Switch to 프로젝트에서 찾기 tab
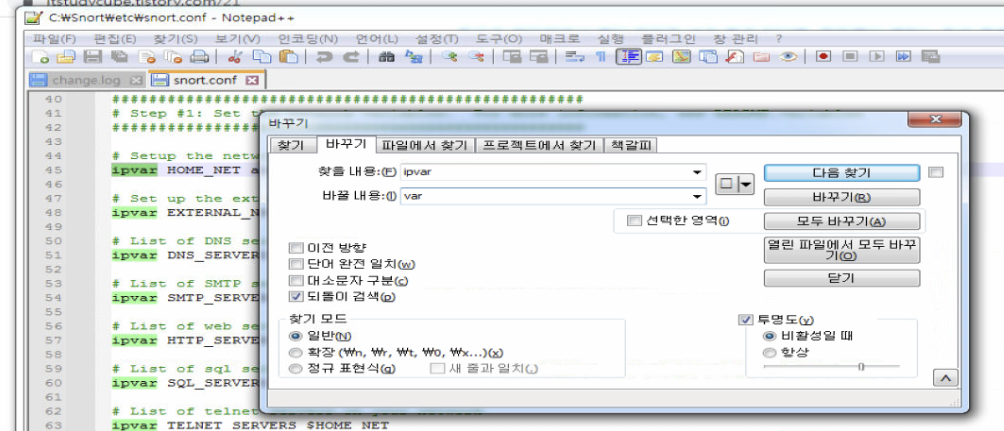The image size is (1004, 431). (540, 145)
